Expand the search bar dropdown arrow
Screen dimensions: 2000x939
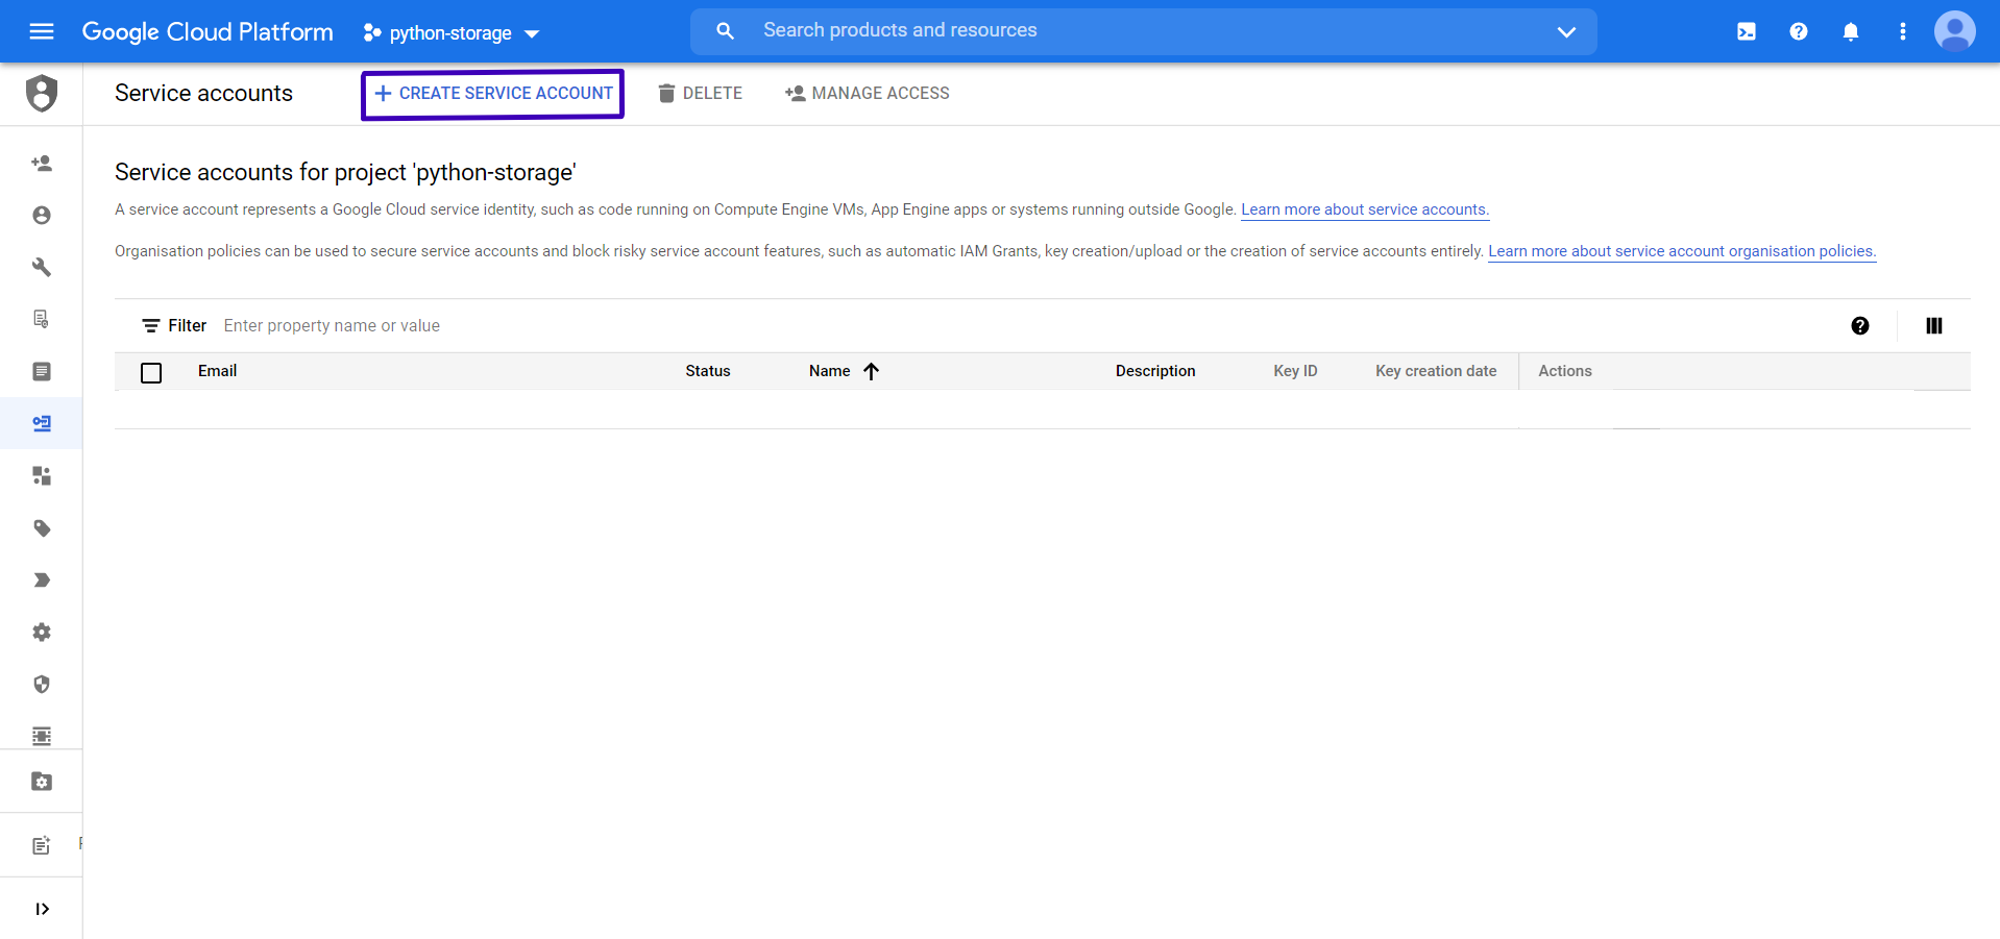[x=1566, y=32]
